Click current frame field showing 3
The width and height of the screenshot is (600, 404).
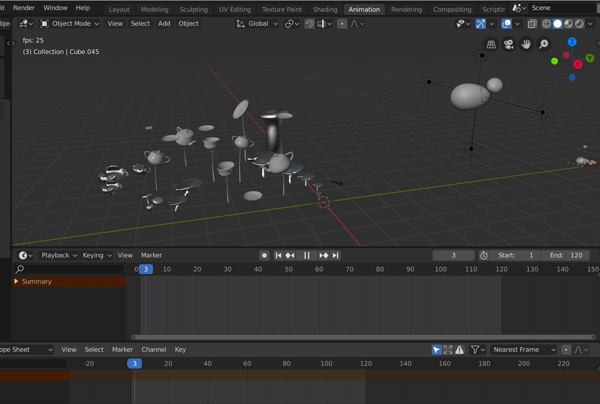[x=453, y=255]
